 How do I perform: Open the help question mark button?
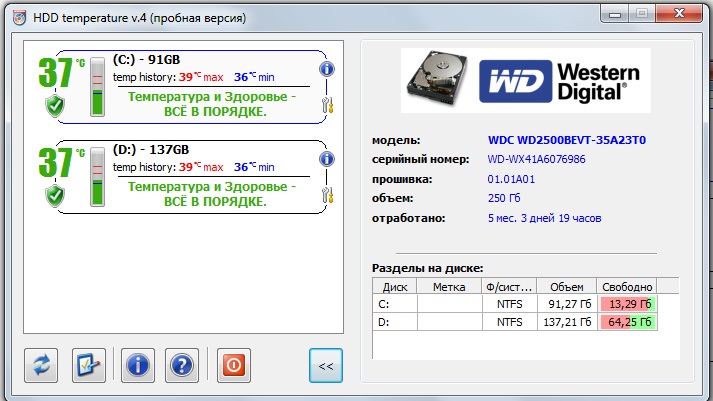[182, 366]
